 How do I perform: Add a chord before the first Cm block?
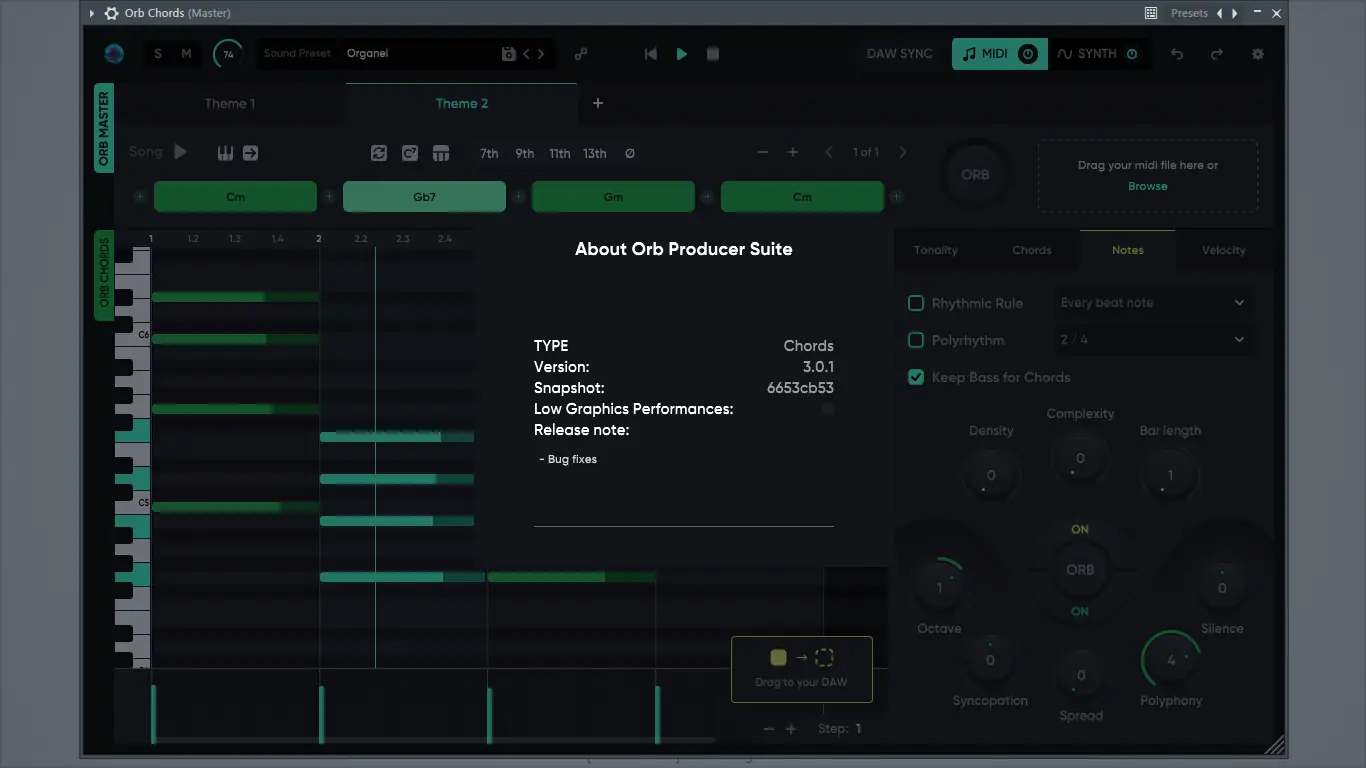(140, 197)
